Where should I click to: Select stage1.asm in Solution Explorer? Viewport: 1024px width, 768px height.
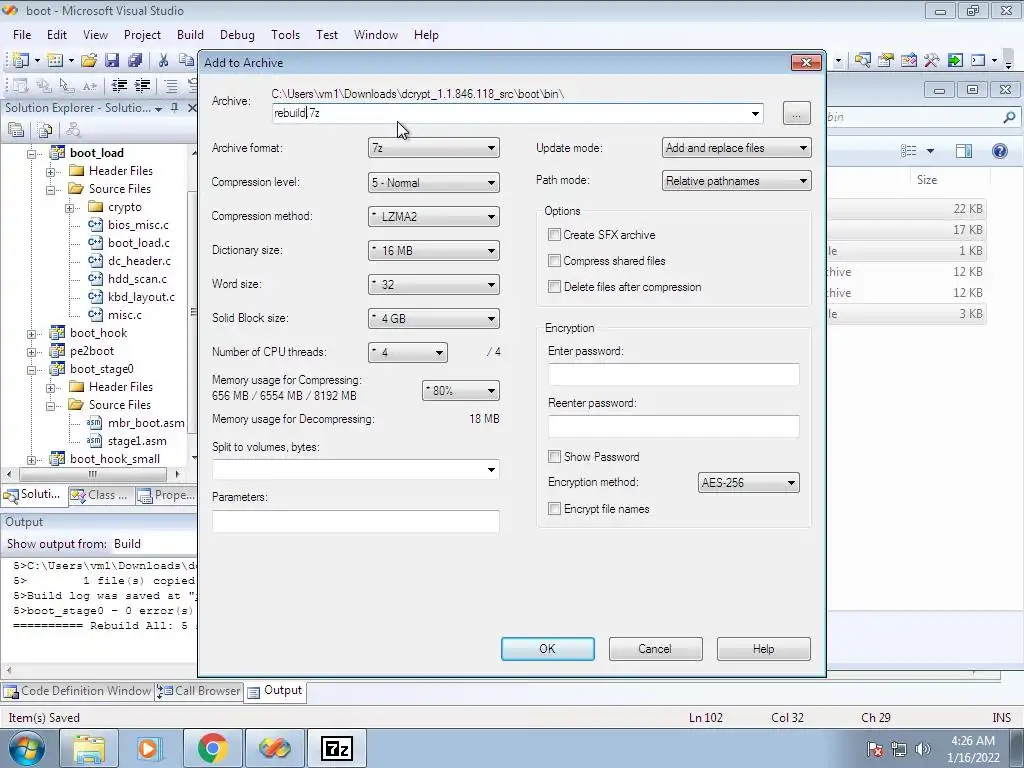137,441
